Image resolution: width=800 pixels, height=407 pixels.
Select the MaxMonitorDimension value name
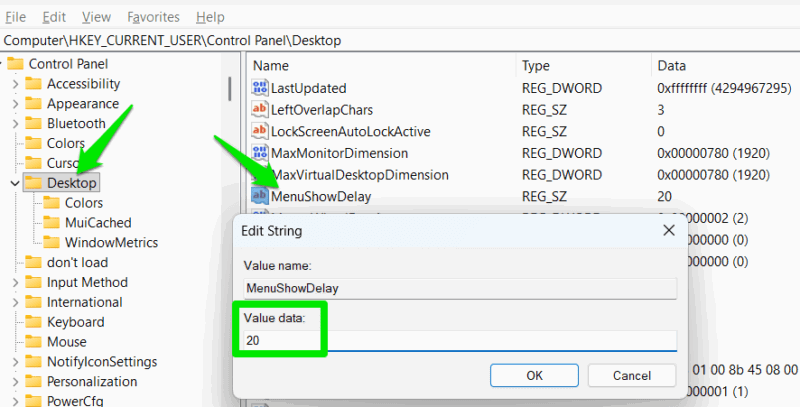[x=339, y=153]
